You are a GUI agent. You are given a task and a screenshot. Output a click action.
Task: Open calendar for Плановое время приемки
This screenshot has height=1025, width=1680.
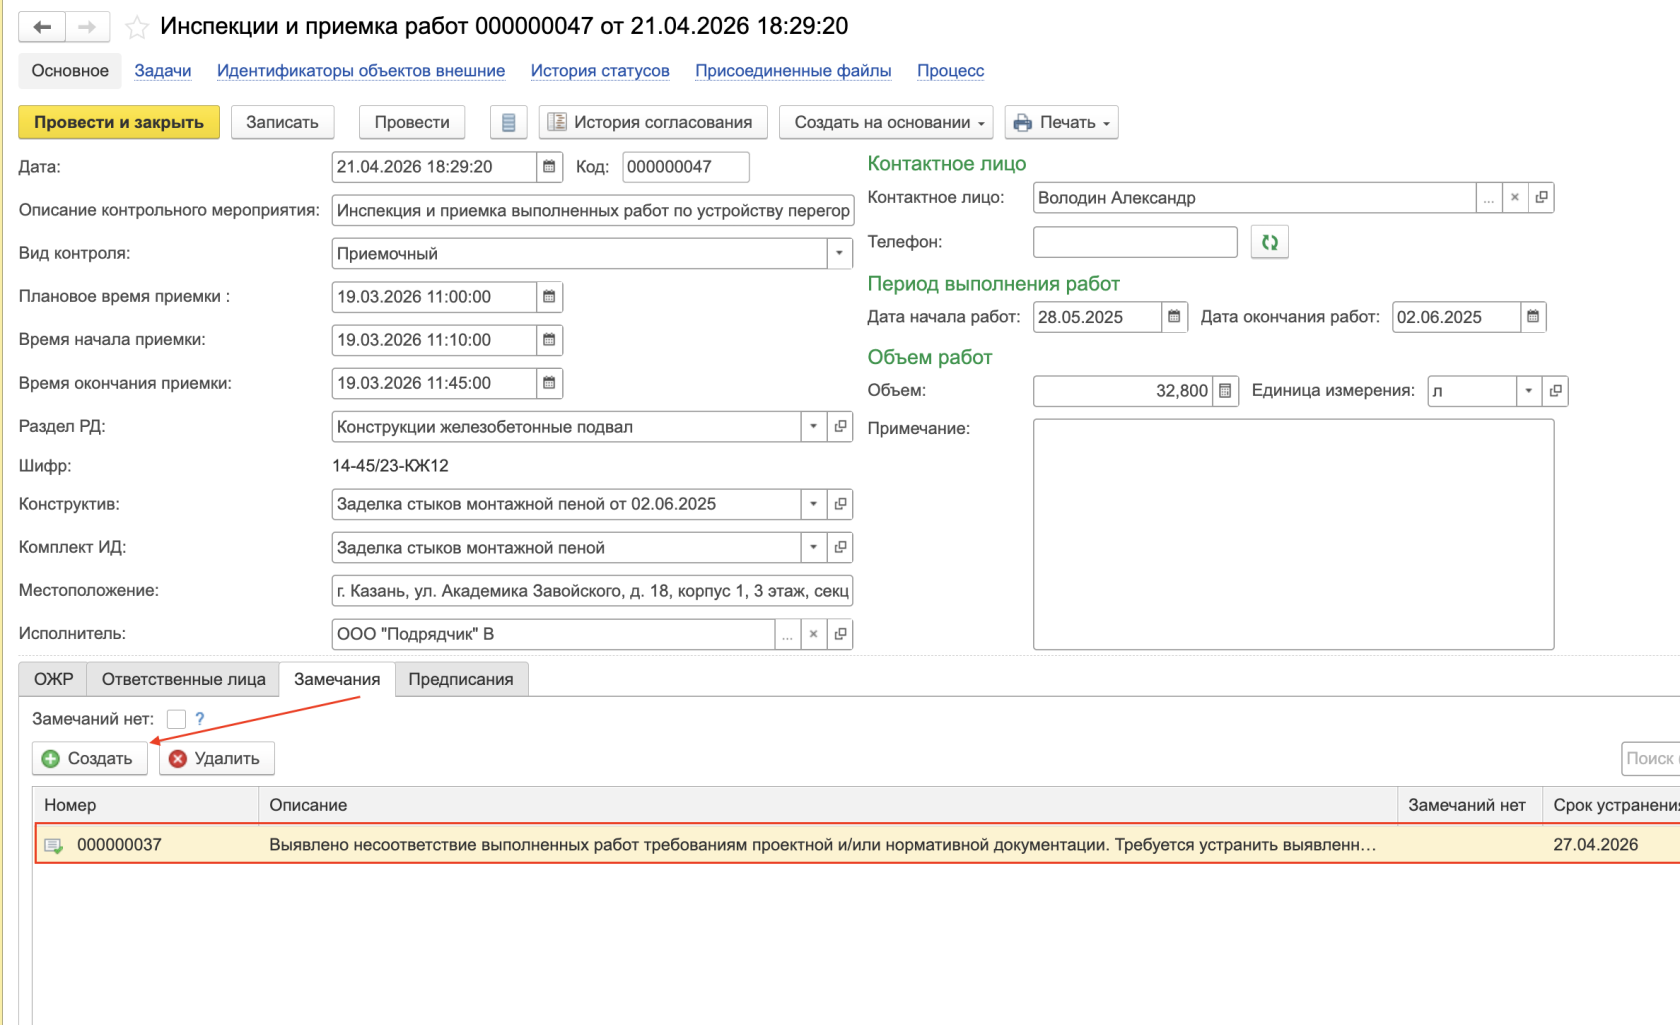[x=549, y=297]
